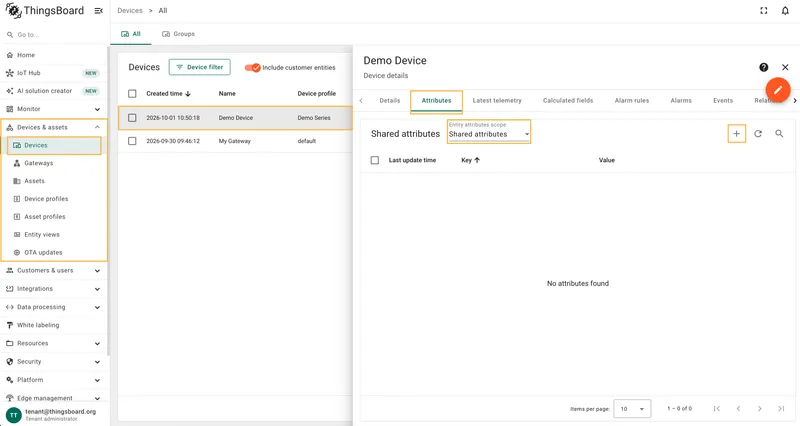Open Device profiles page
Screen dimensions: 800x426
coord(55,199)
